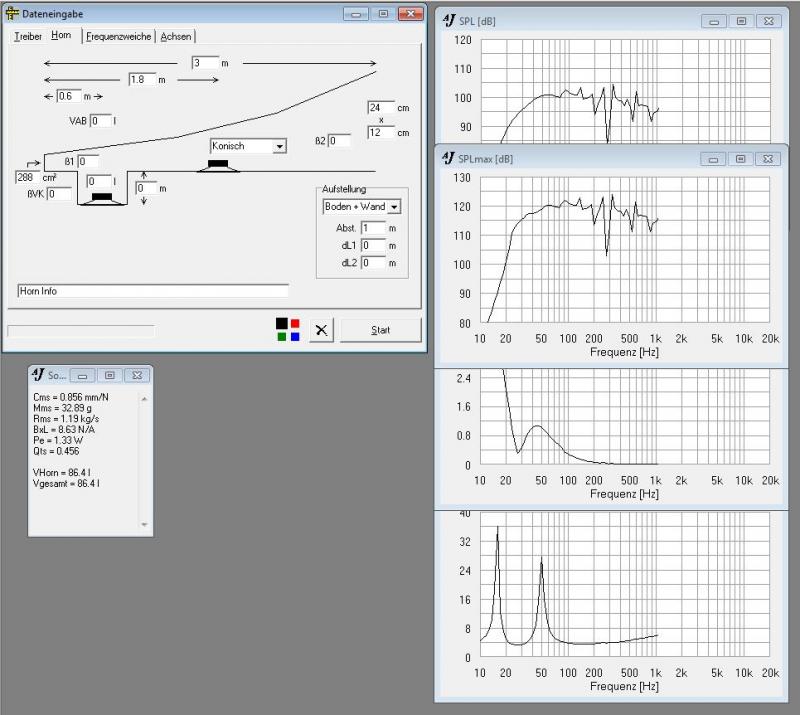Open the Frequenzweiche tab

click(x=118, y=37)
